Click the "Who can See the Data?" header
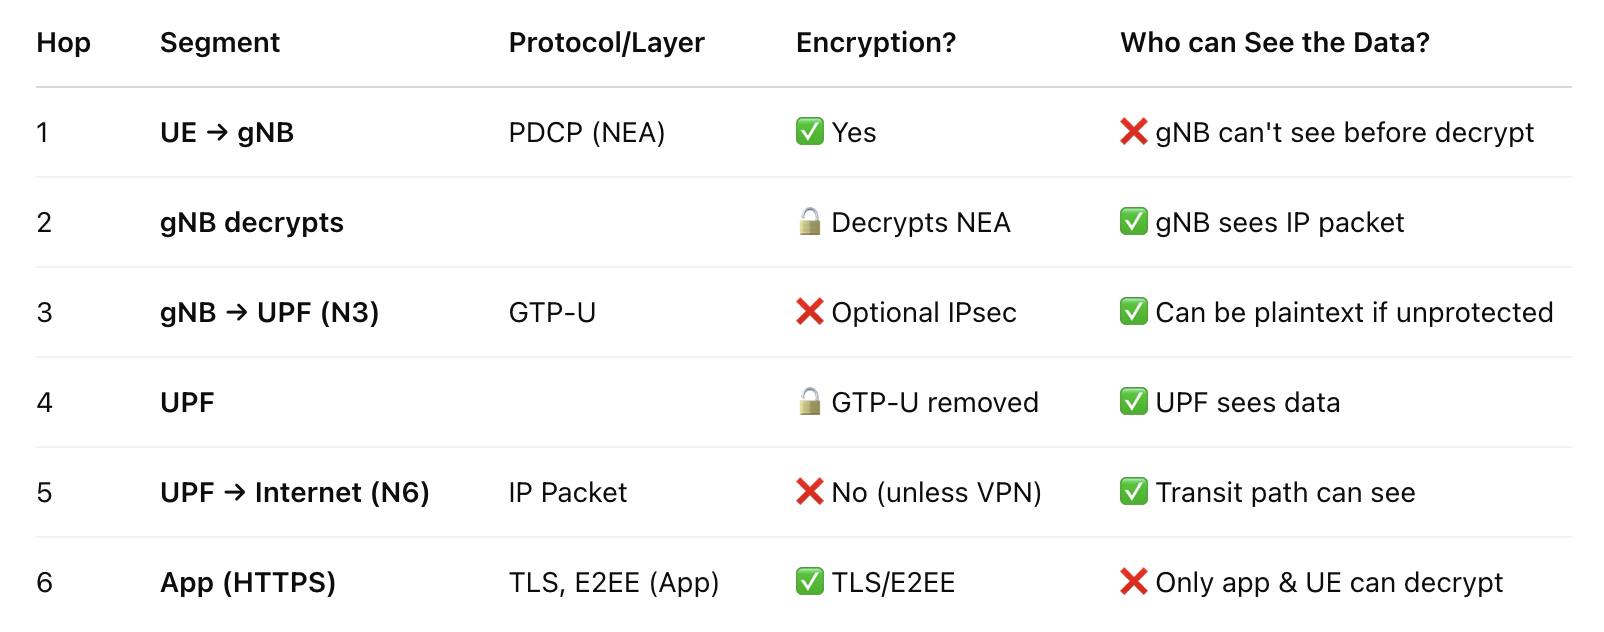 1274,43
